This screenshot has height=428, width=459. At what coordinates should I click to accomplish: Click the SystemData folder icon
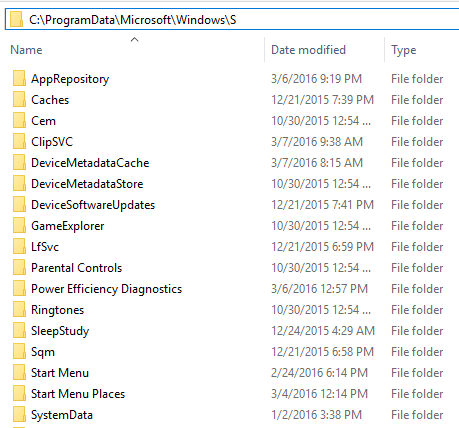tap(19, 415)
